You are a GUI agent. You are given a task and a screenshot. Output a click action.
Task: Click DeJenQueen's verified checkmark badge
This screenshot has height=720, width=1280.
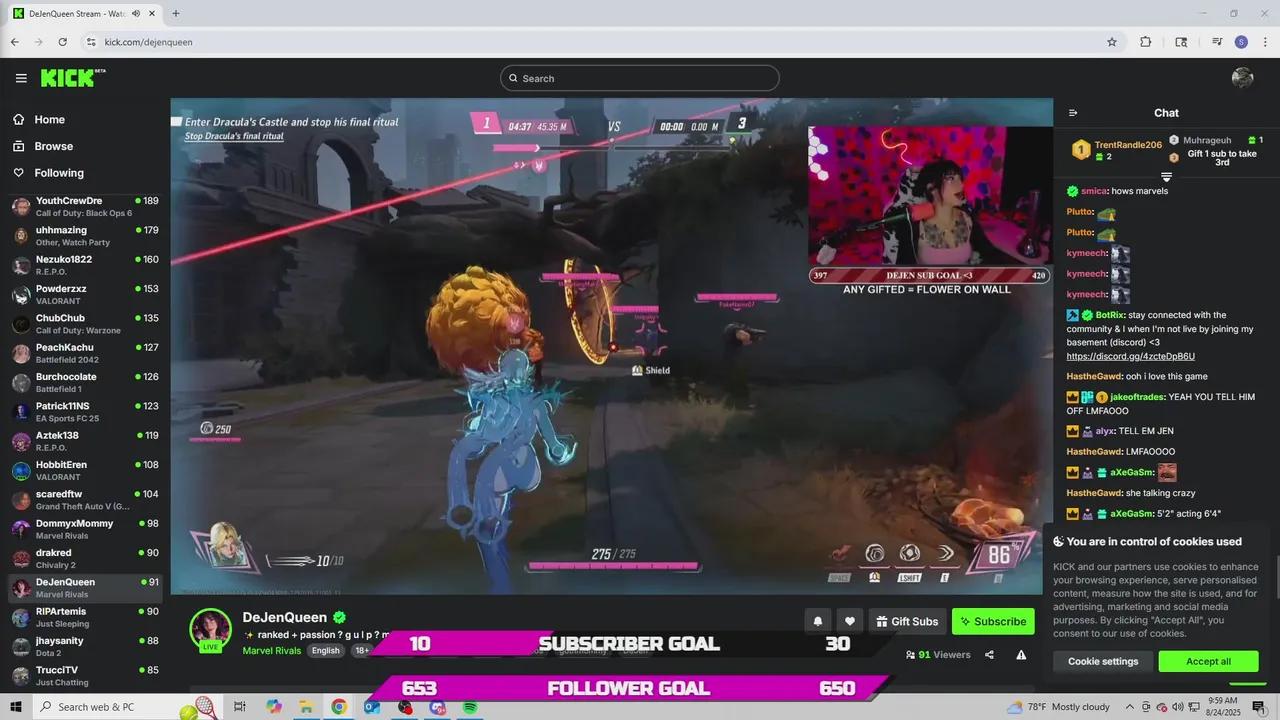point(340,617)
